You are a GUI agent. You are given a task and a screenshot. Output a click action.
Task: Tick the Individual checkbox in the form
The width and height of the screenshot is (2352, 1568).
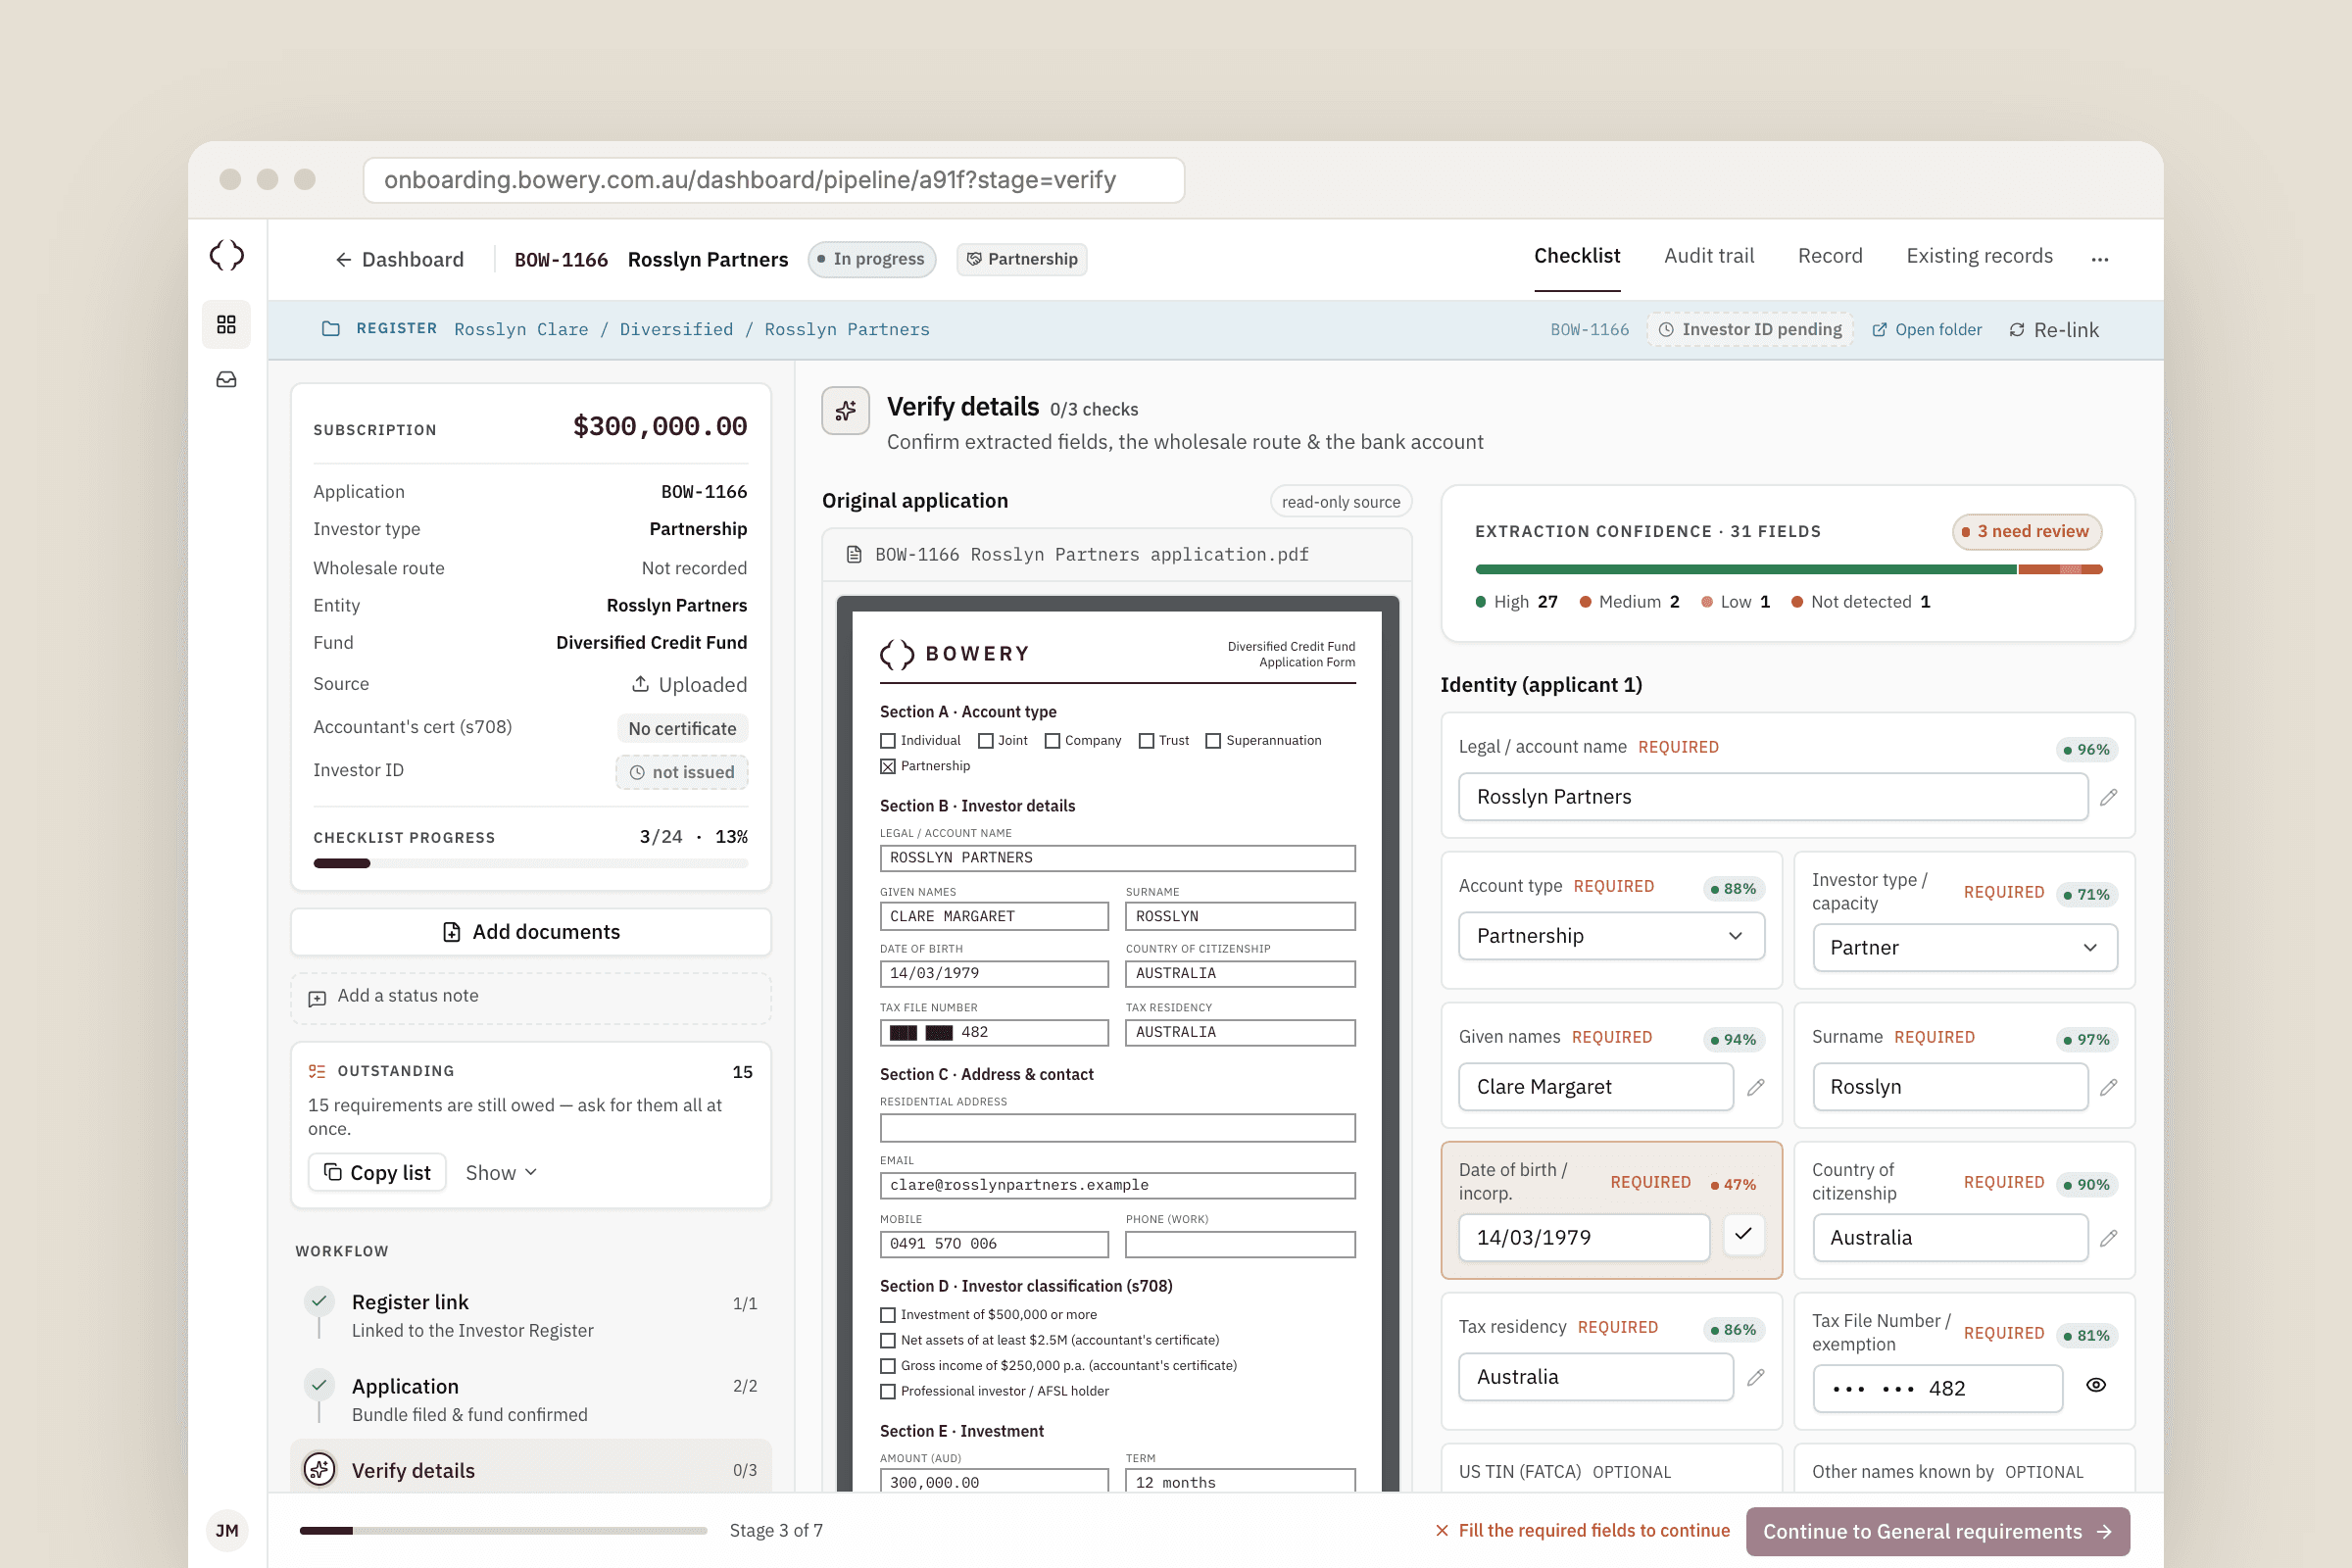(887, 741)
